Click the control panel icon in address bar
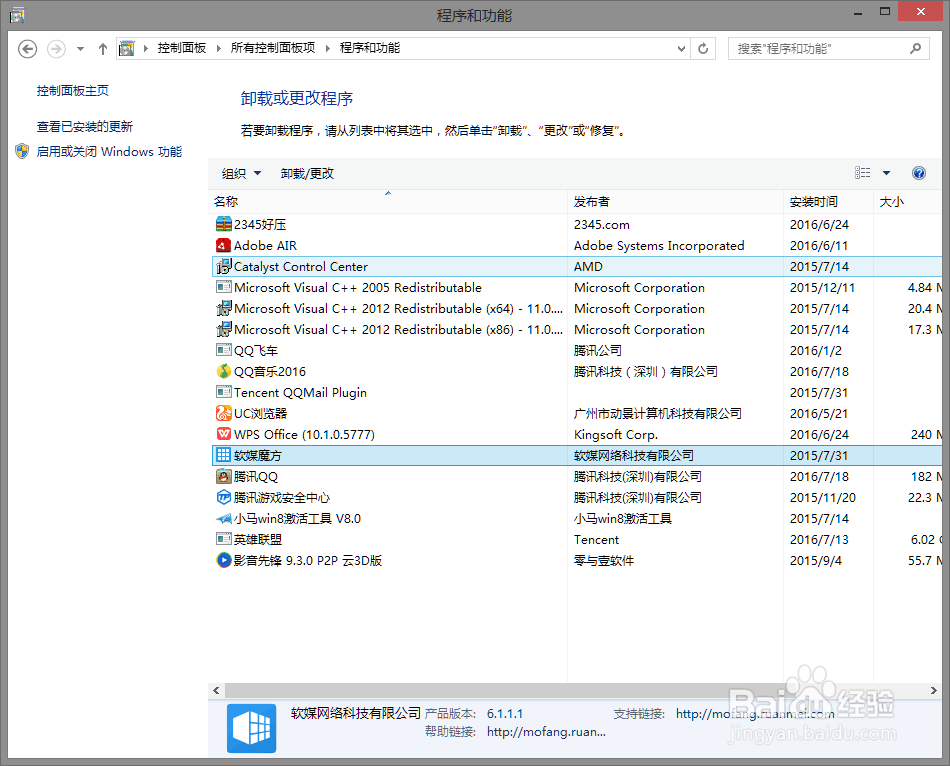This screenshot has width=950, height=766. point(127,48)
